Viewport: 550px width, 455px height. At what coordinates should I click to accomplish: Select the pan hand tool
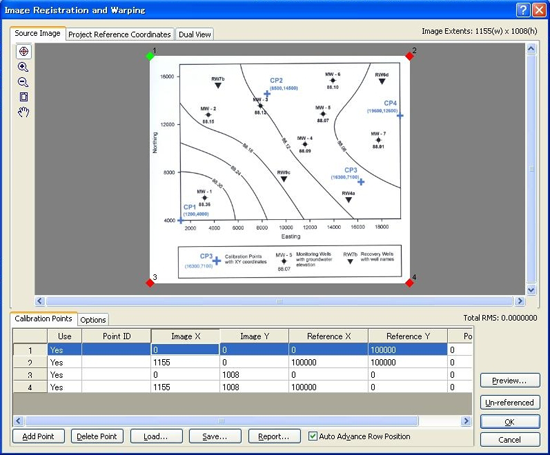[24, 112]
